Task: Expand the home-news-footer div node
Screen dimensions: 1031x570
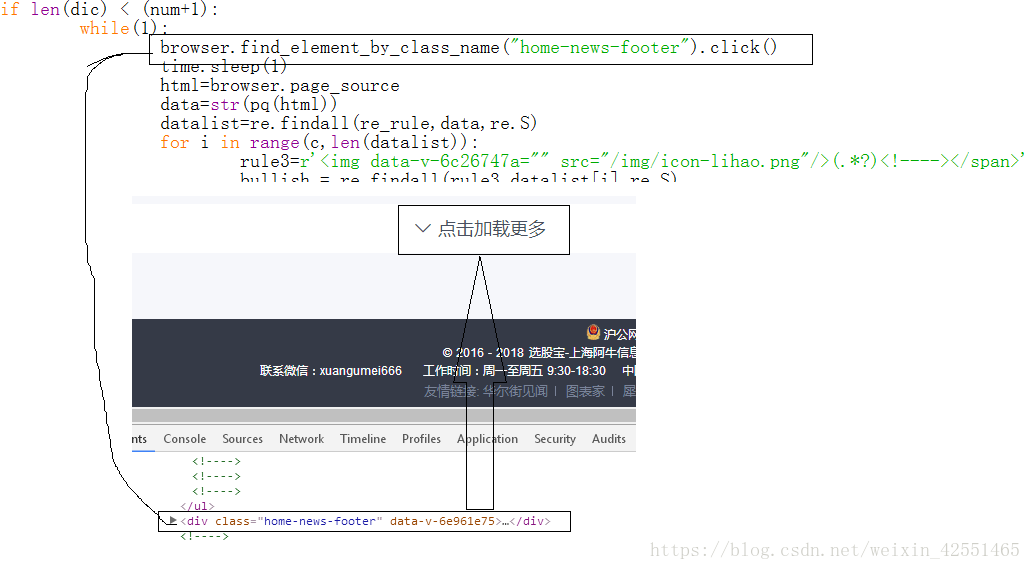Action: coord(173,521)
